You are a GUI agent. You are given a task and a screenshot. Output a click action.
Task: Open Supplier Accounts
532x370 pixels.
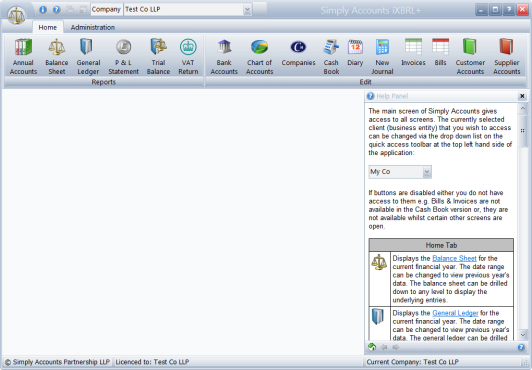coord(507,56)
